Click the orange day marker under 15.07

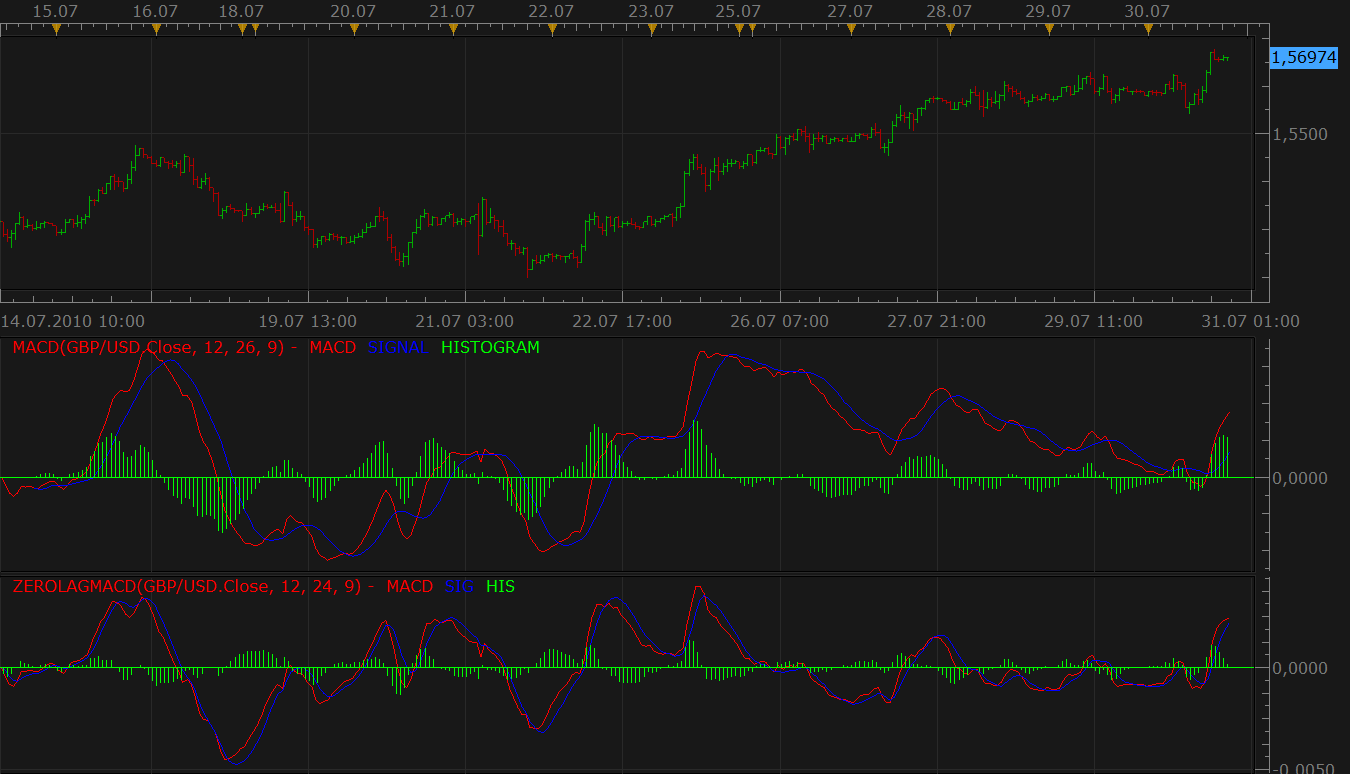[56, 29]
